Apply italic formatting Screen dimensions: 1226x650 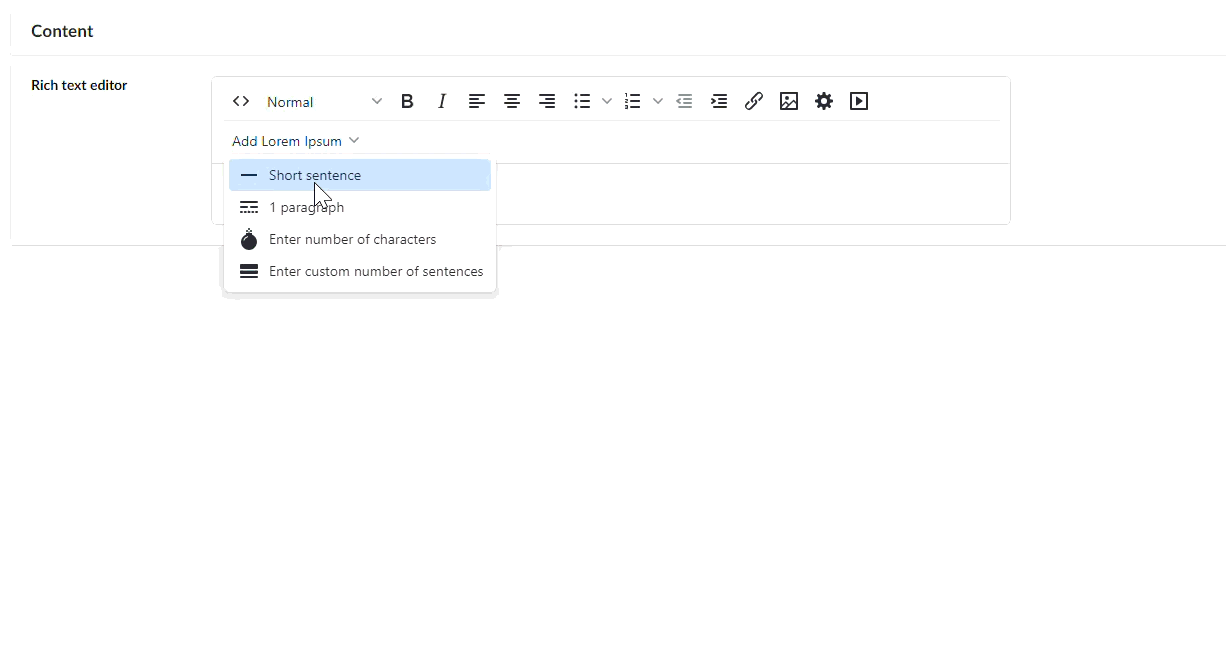[442, 101]
